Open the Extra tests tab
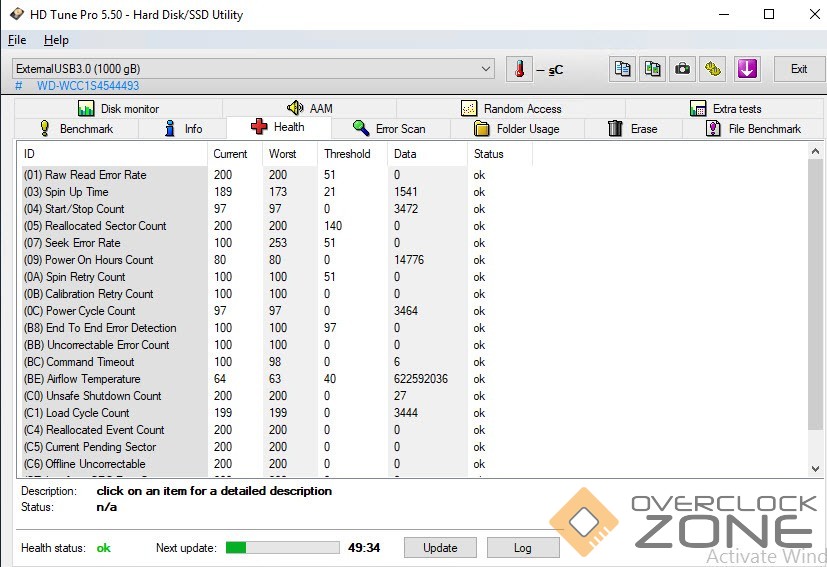This screenshot has height=567, width=827. click(x=725, y=109)
